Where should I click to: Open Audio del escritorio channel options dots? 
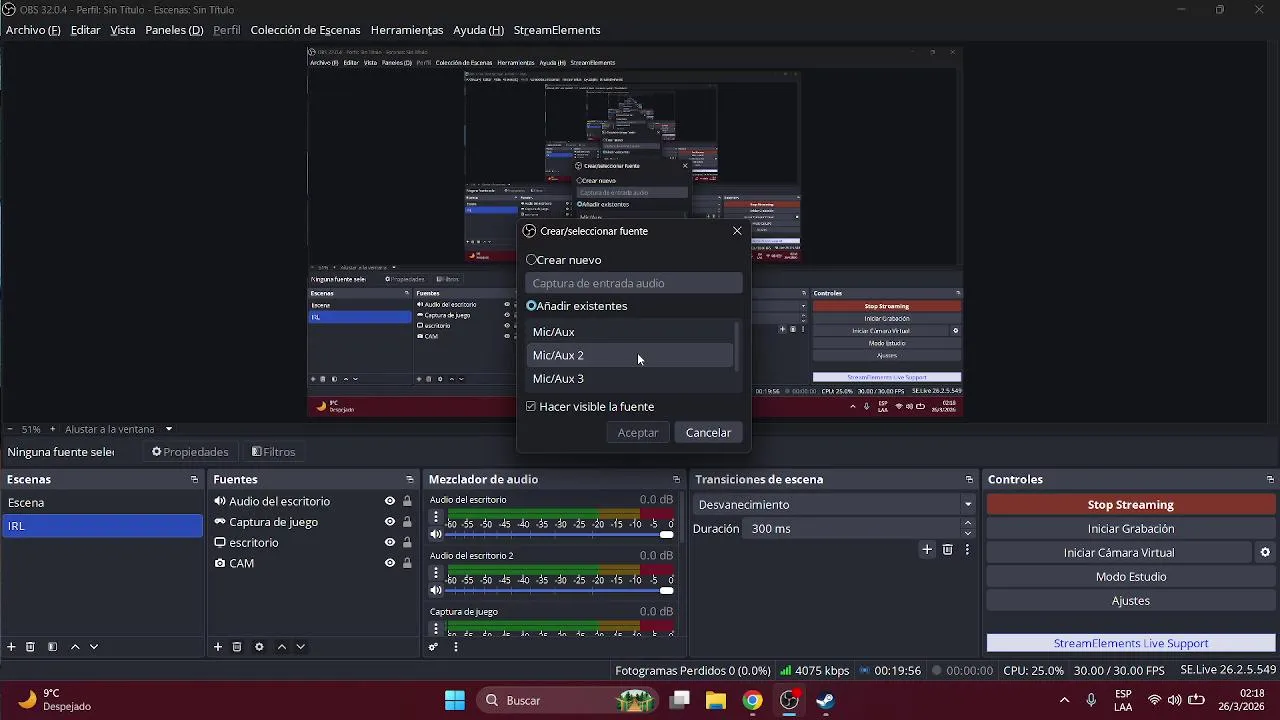click(436, 517)
